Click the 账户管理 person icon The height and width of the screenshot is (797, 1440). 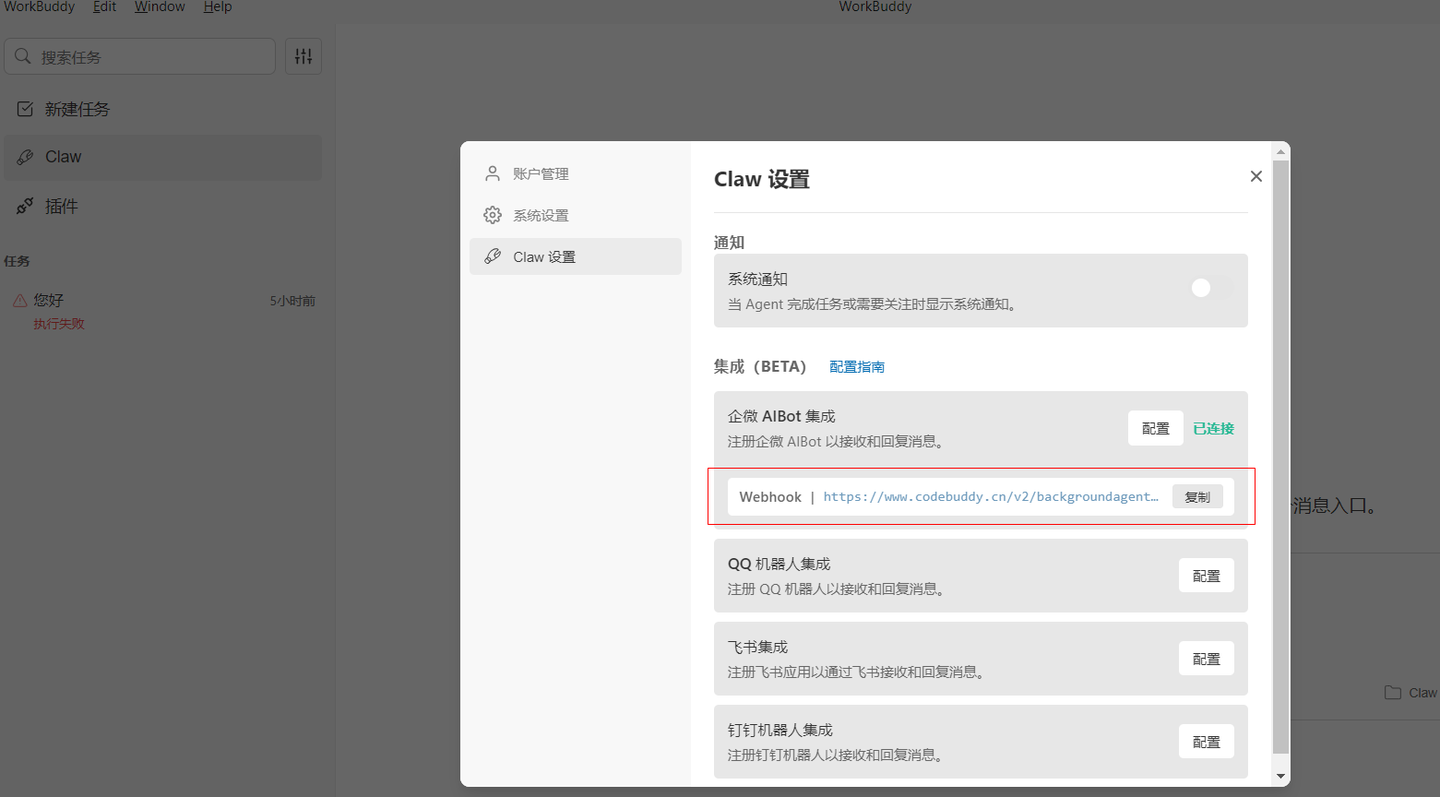(x=492, y=174)
